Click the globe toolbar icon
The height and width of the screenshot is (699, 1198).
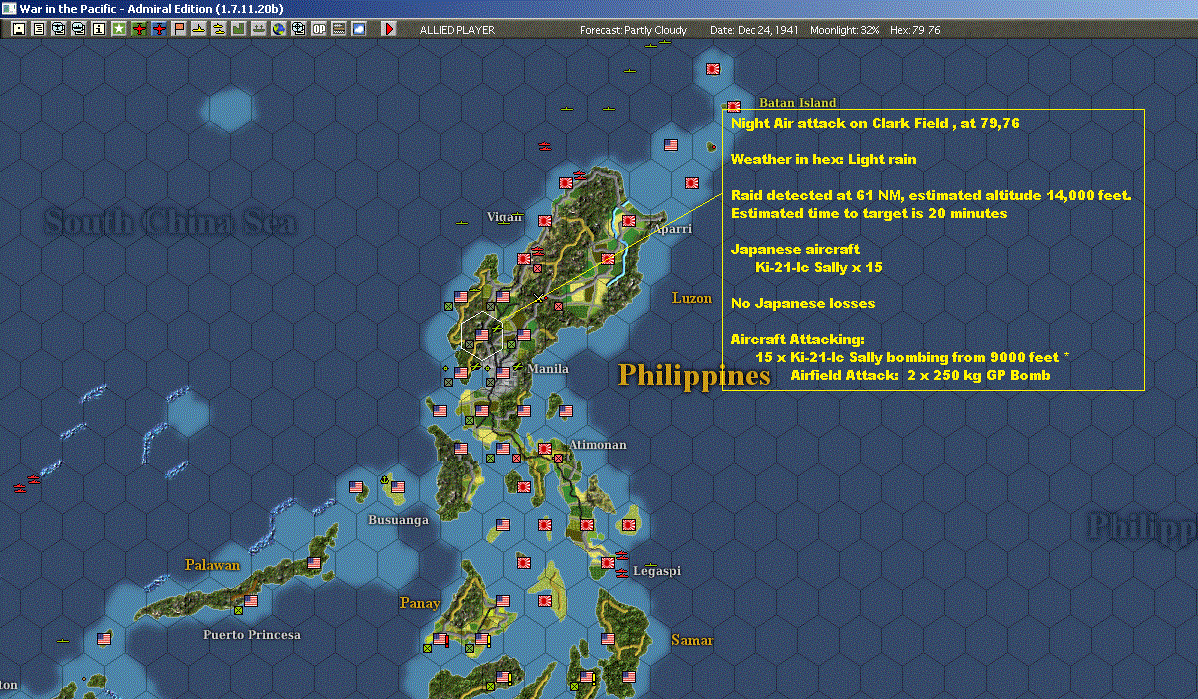278,29
